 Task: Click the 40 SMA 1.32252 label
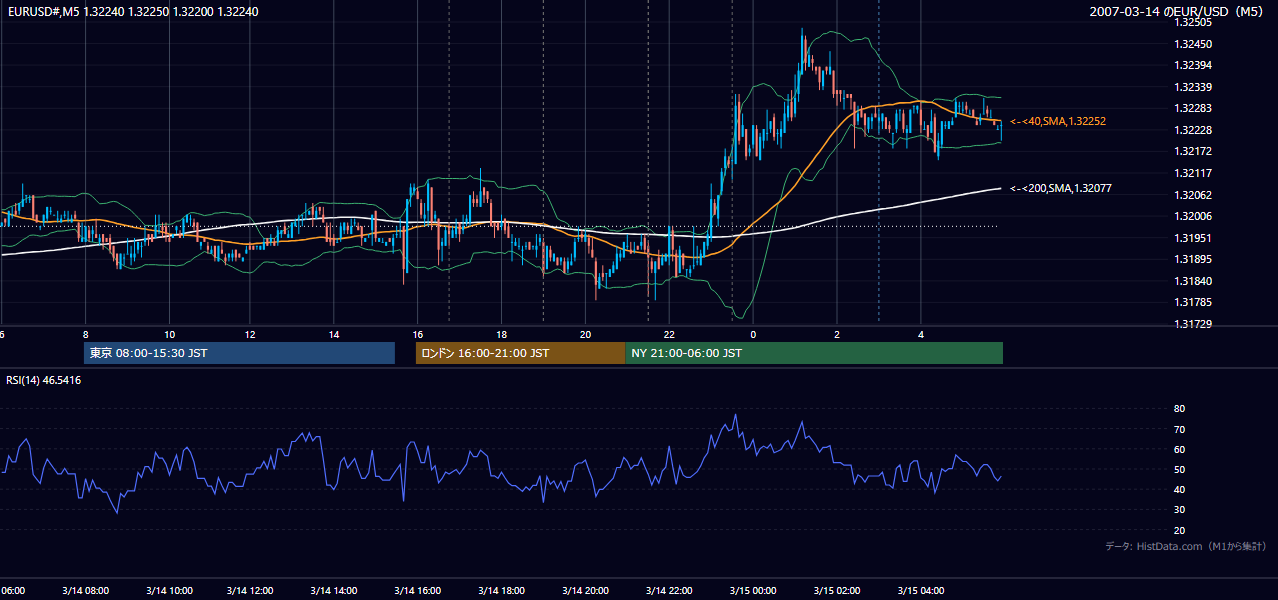(x=1058, y=121)
